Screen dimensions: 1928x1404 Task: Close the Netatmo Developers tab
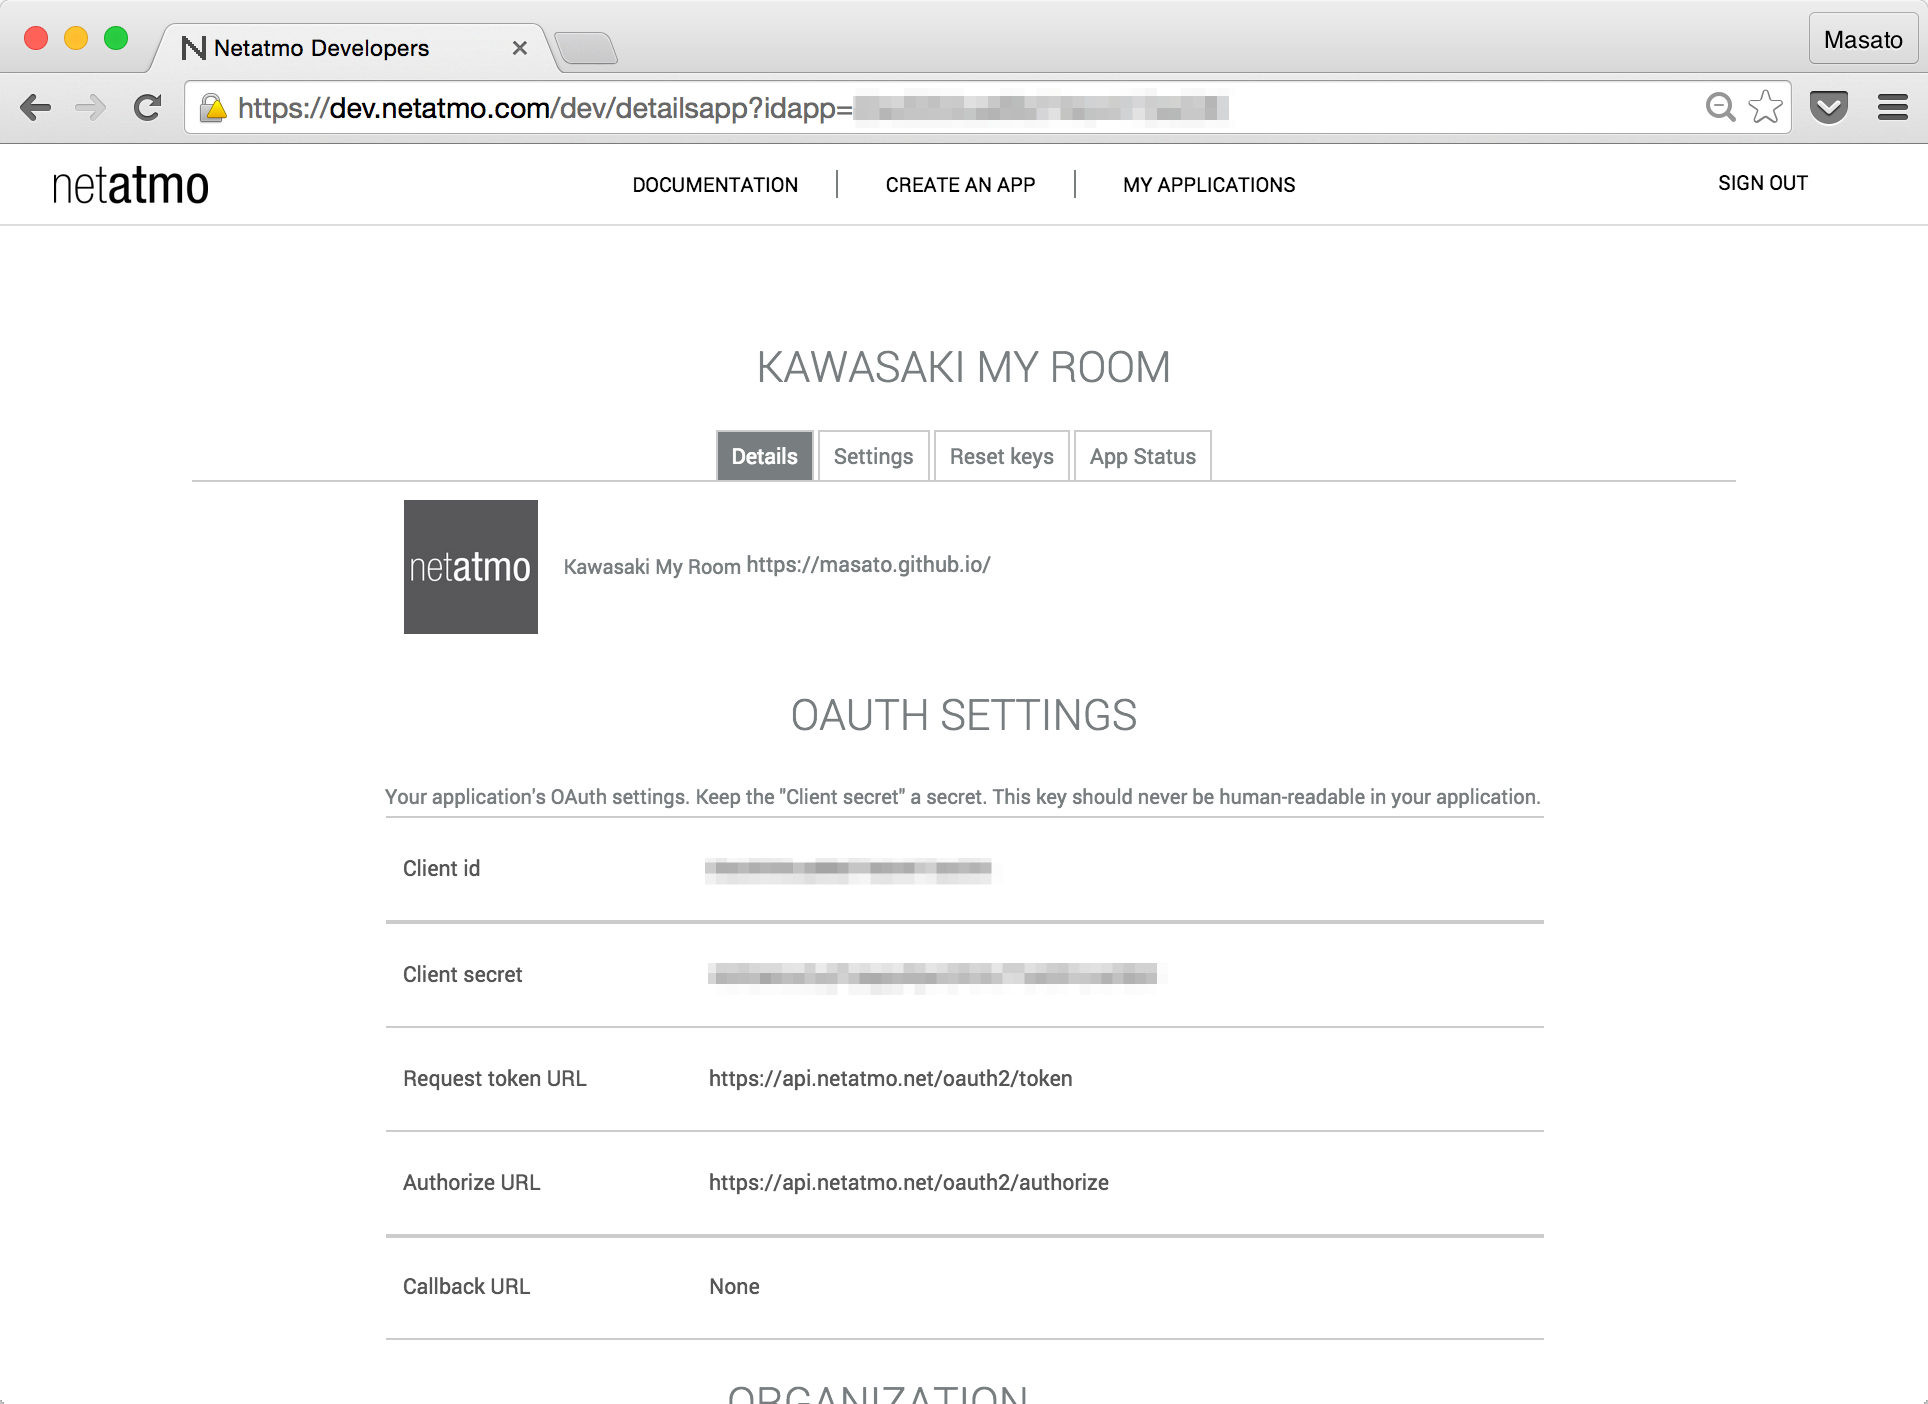(x=519, y=48)
